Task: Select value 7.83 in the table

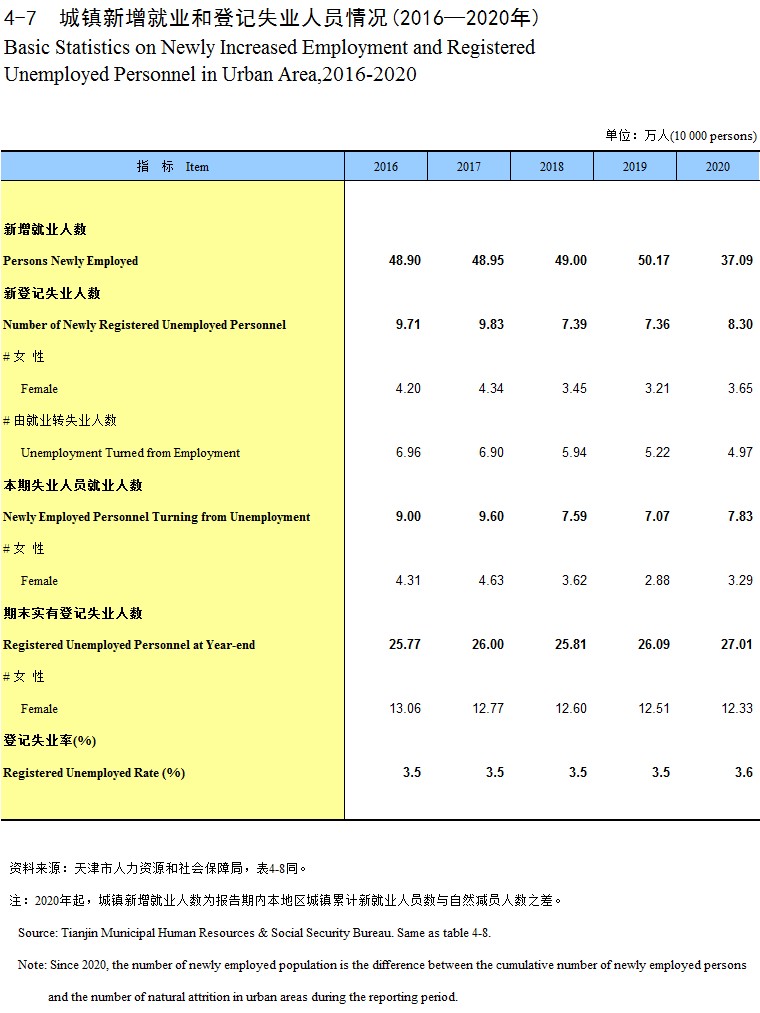Action: tap(740, 516)
